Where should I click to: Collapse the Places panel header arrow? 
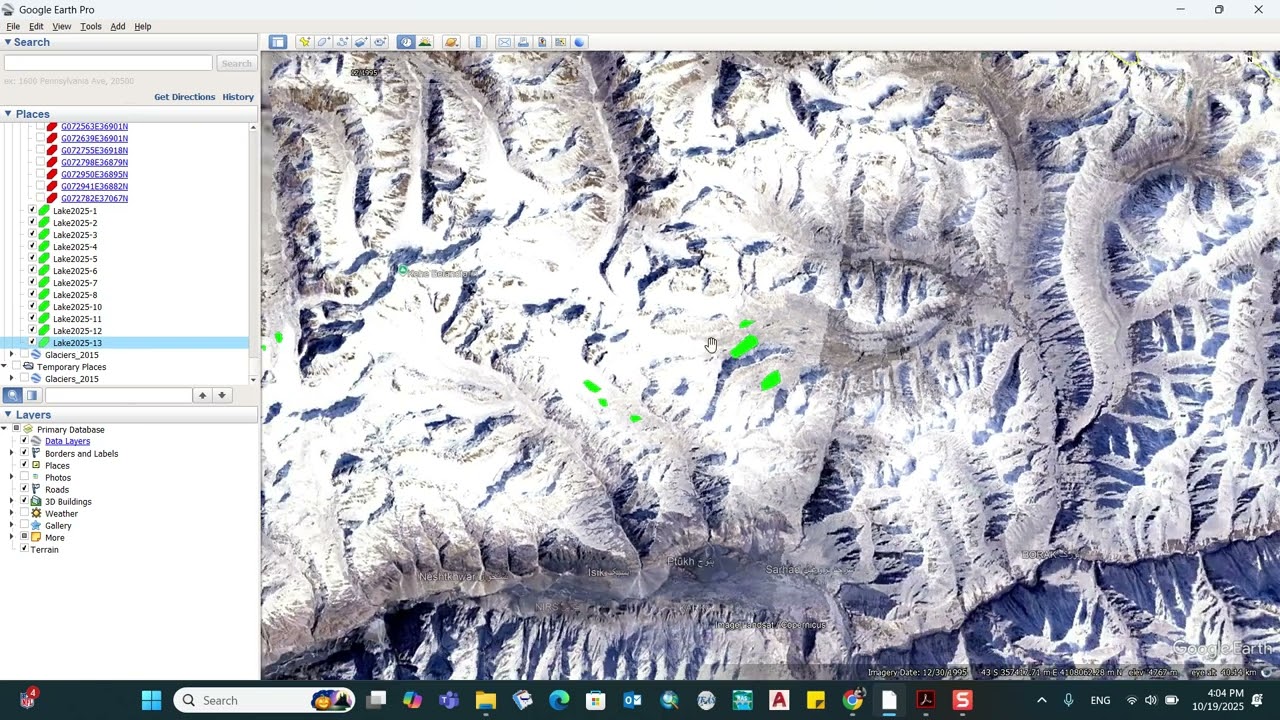pos(8,114)
